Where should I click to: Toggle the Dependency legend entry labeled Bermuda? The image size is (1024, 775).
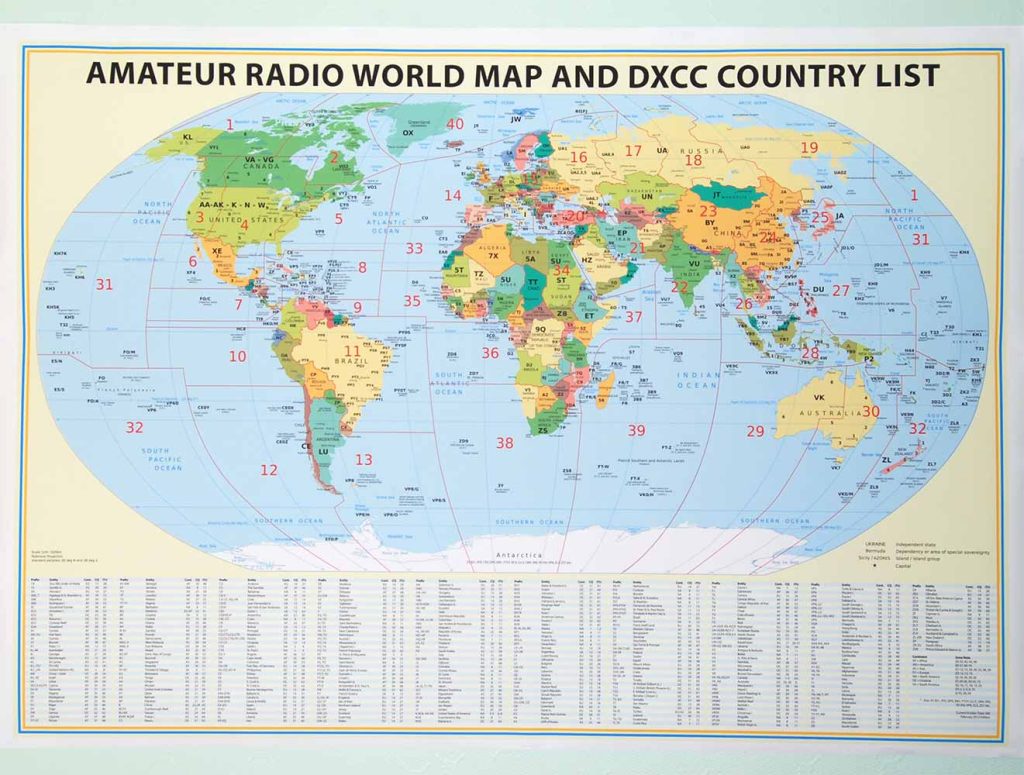[877, 552]
